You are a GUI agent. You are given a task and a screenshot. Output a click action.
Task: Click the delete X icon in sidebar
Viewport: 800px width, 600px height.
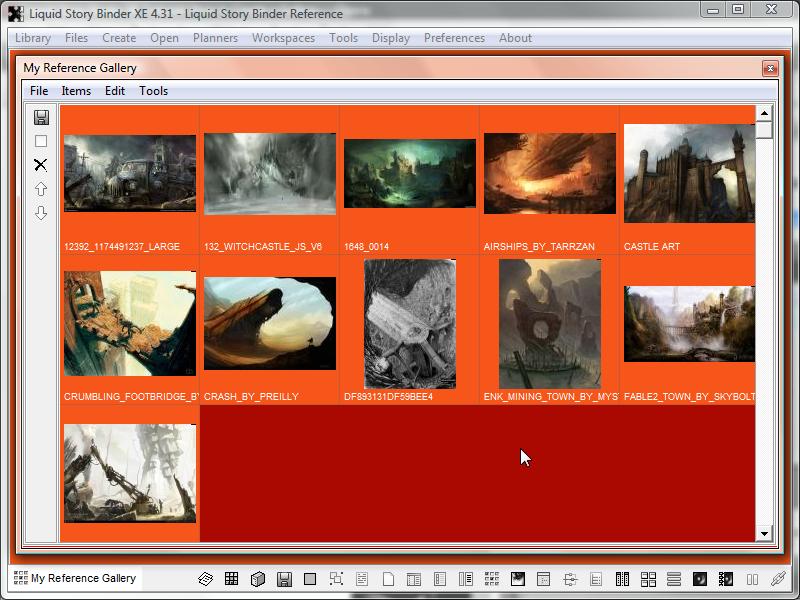tap(41, 165)
